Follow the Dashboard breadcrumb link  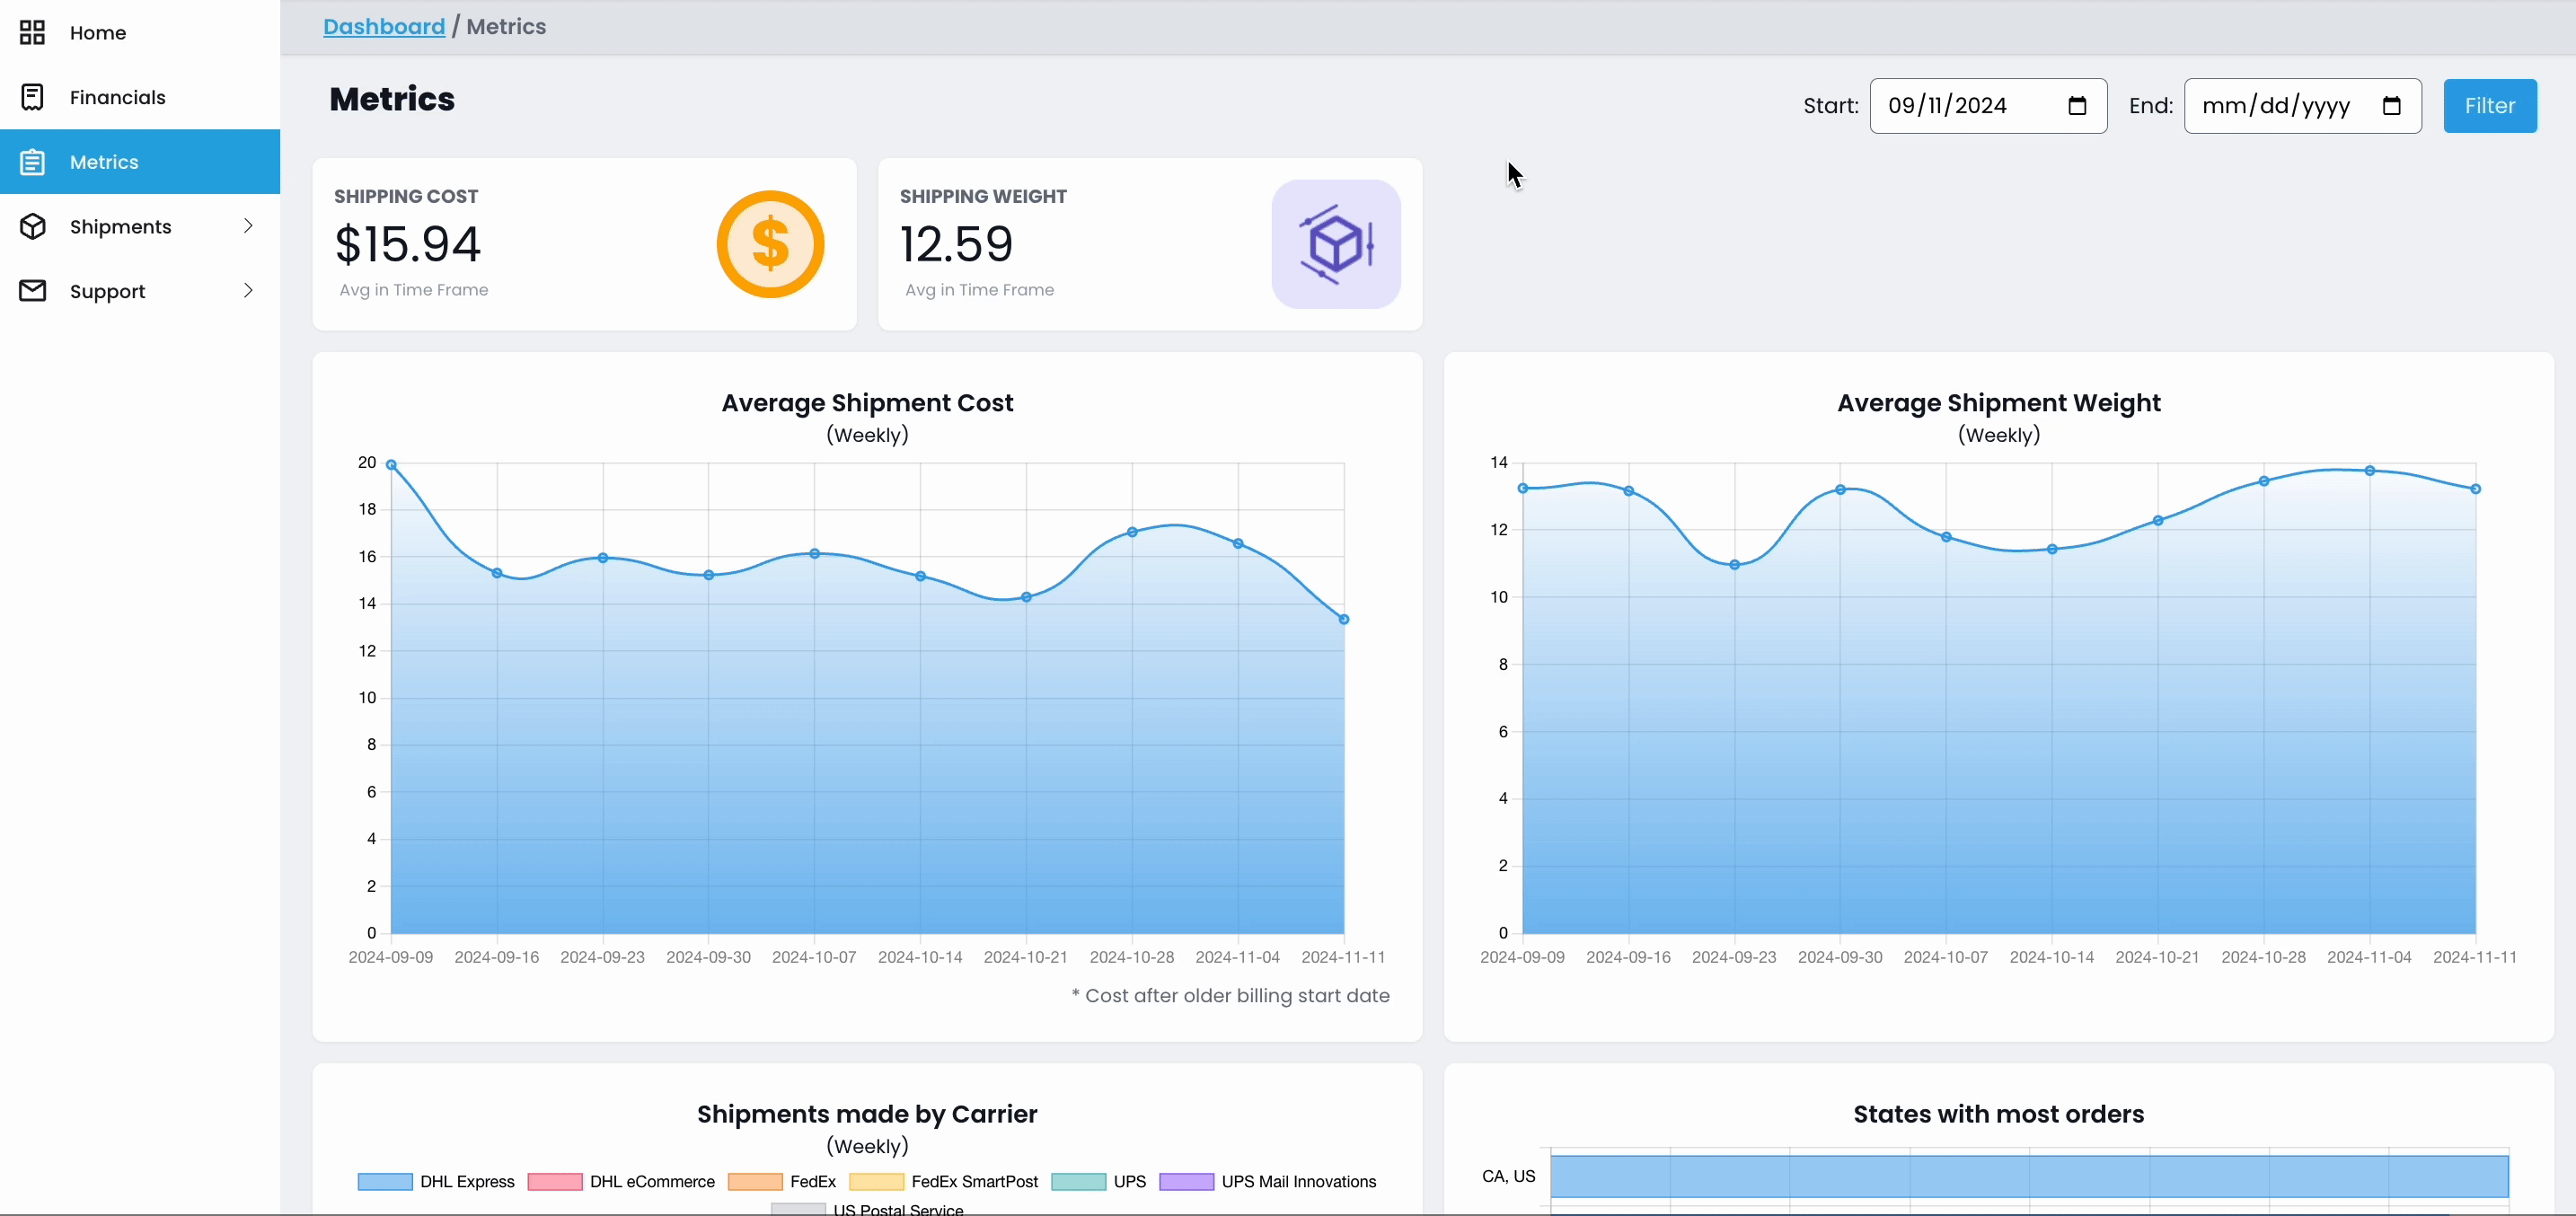(x=383, y=27)
